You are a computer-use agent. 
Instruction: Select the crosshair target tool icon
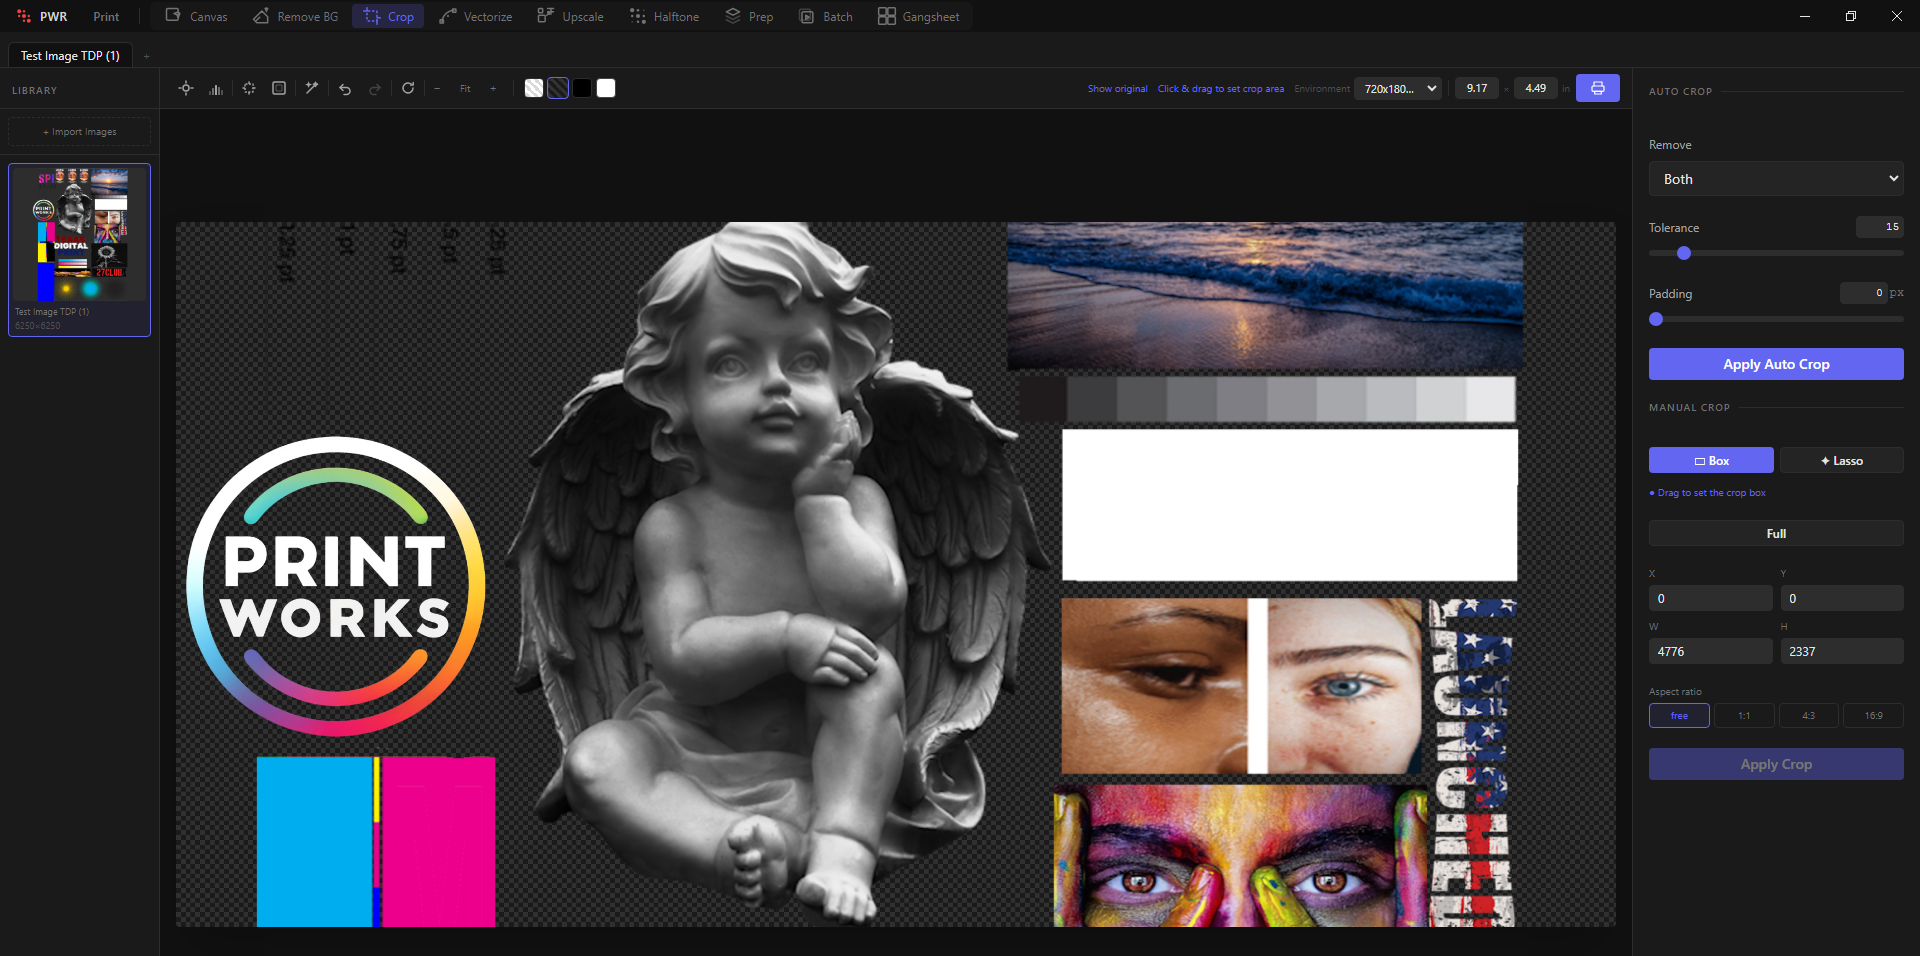pyautogui.click(x=186, y=88)
